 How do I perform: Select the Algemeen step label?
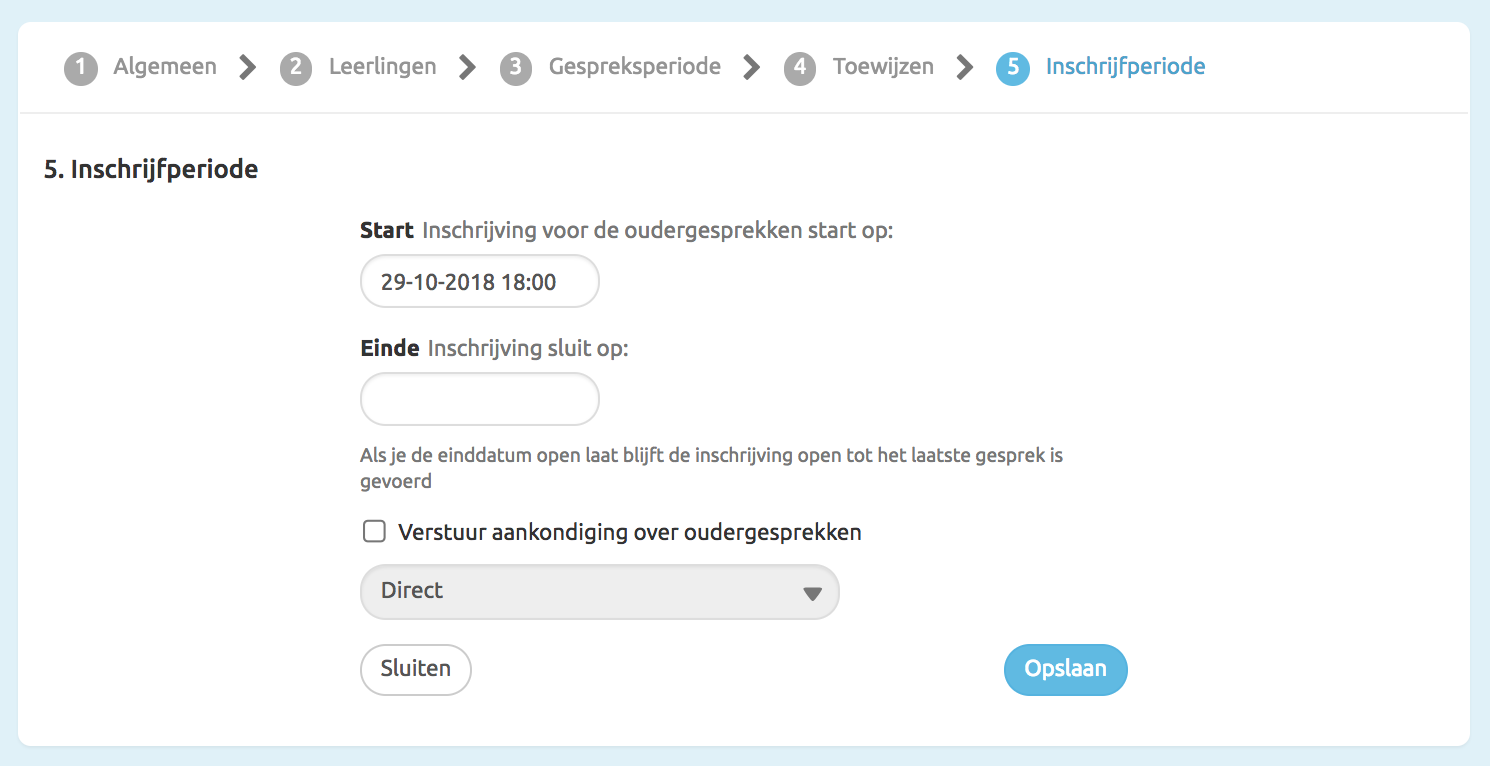click(164, 67)
